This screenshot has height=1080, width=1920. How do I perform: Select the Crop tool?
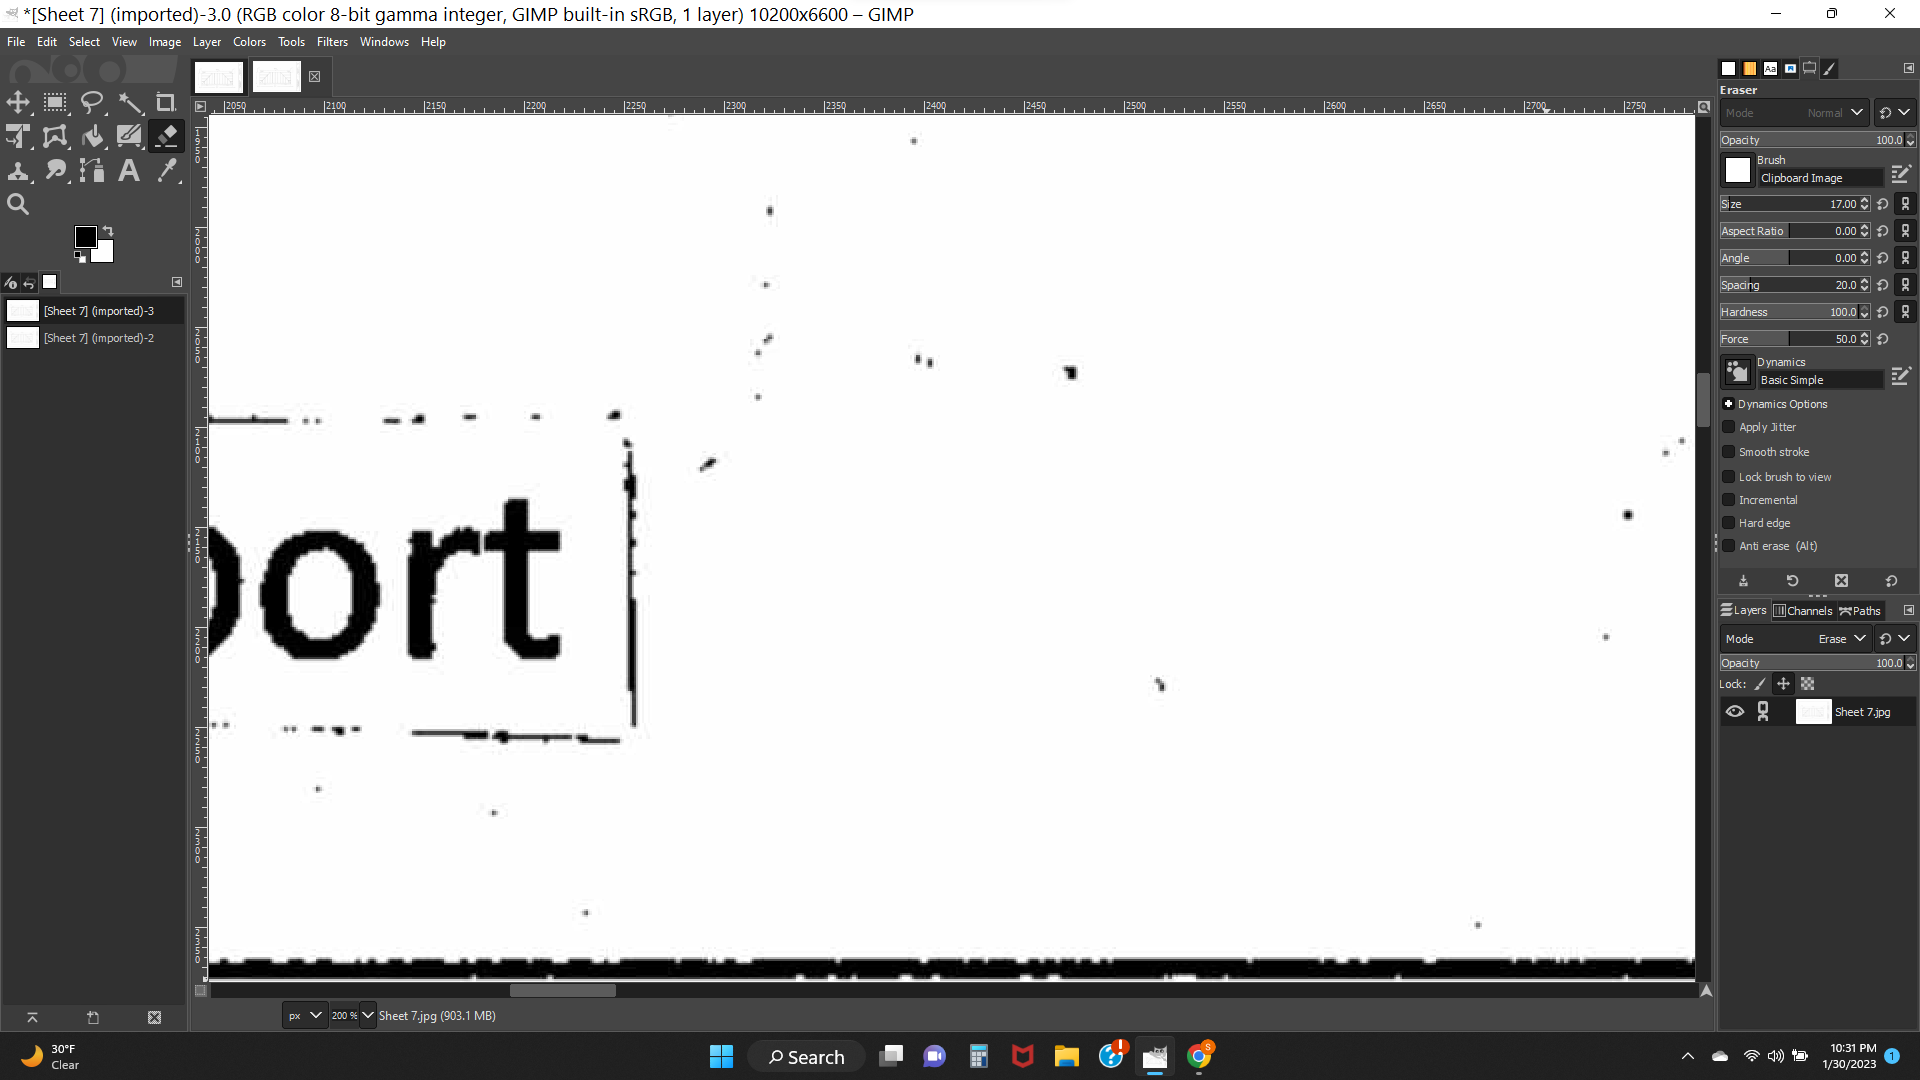point(166,103)
